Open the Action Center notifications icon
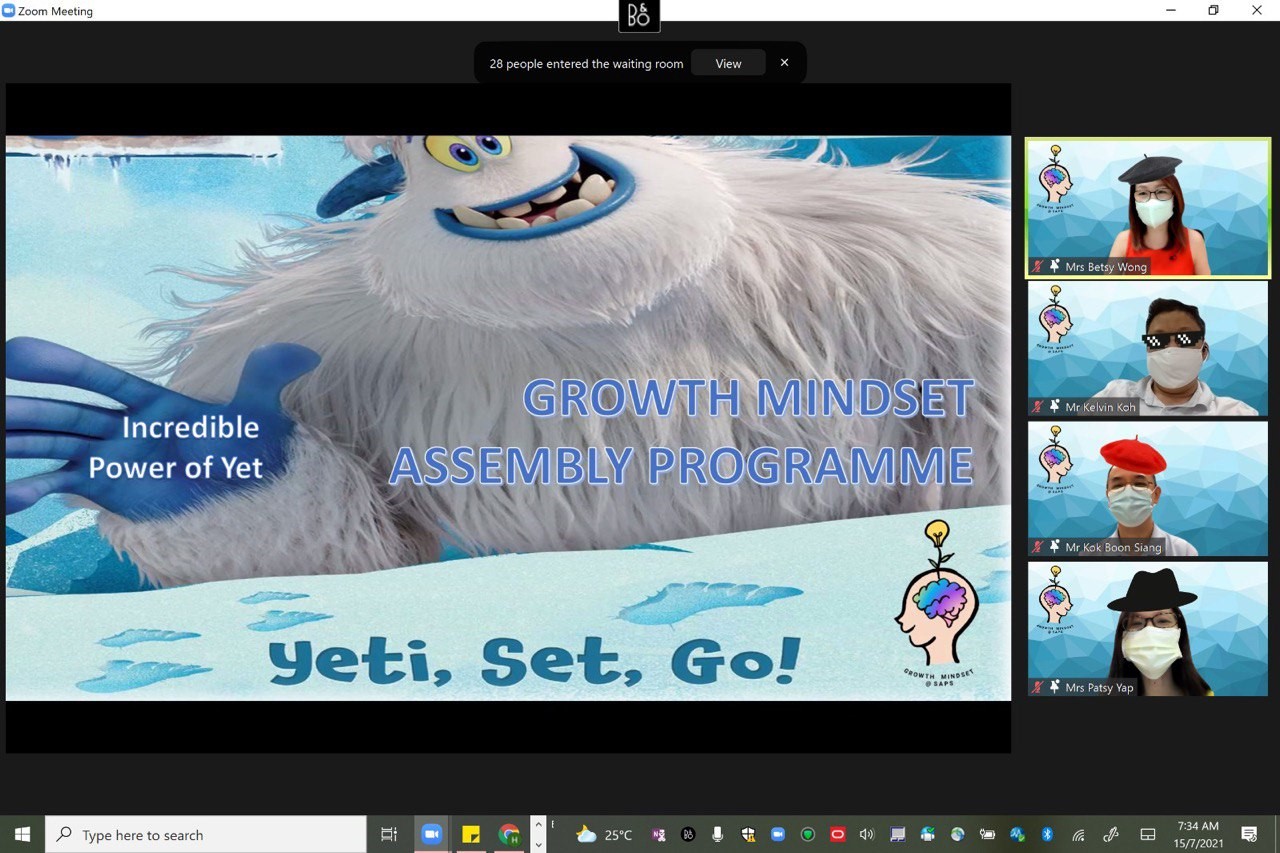1280x853 pixels. 1249,834
